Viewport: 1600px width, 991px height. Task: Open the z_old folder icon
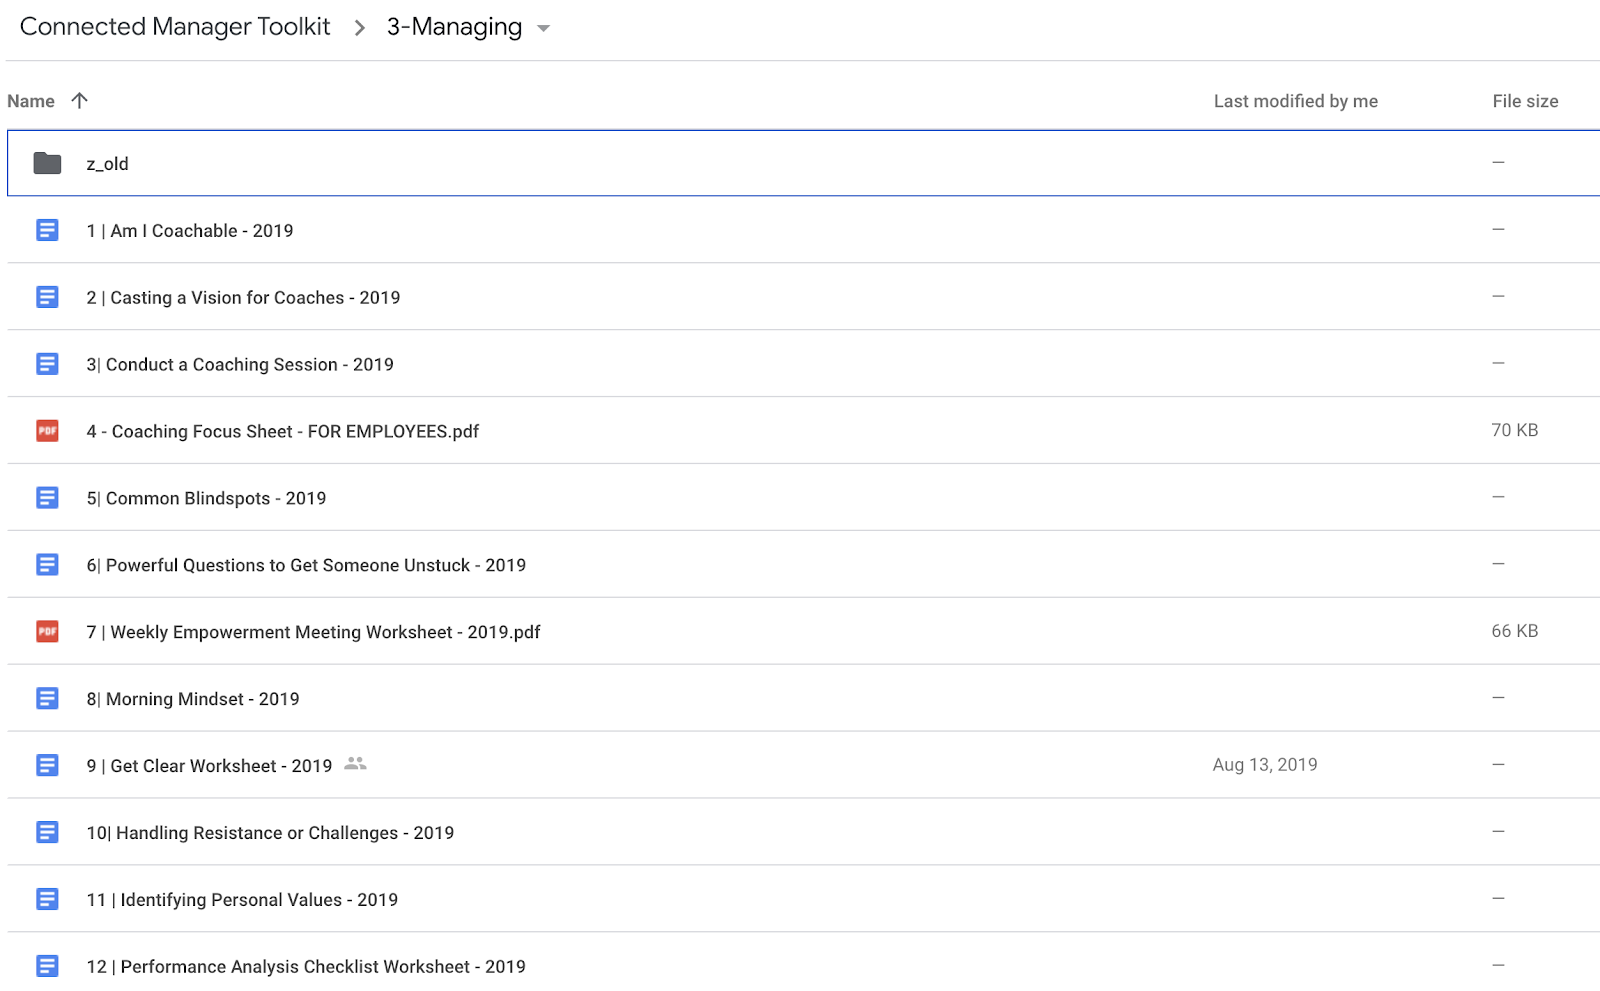(47, 163)
